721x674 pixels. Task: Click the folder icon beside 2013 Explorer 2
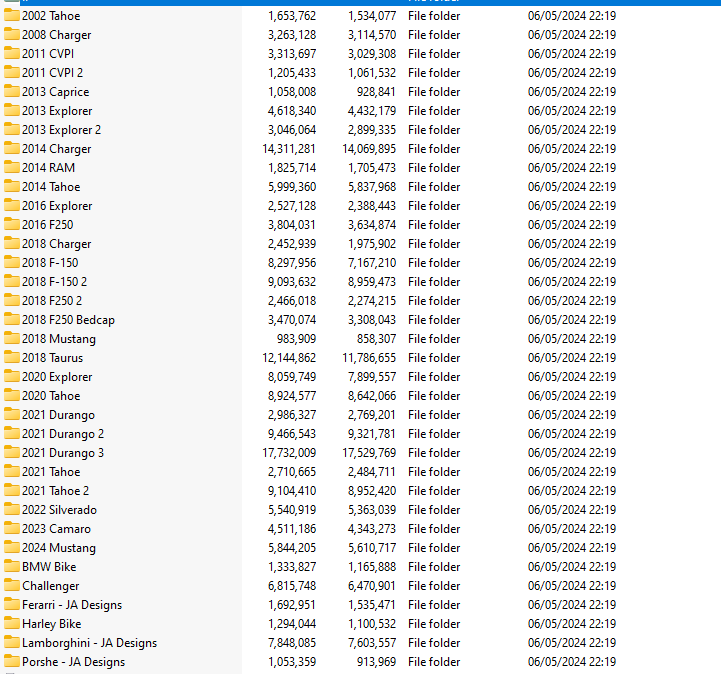11,130
